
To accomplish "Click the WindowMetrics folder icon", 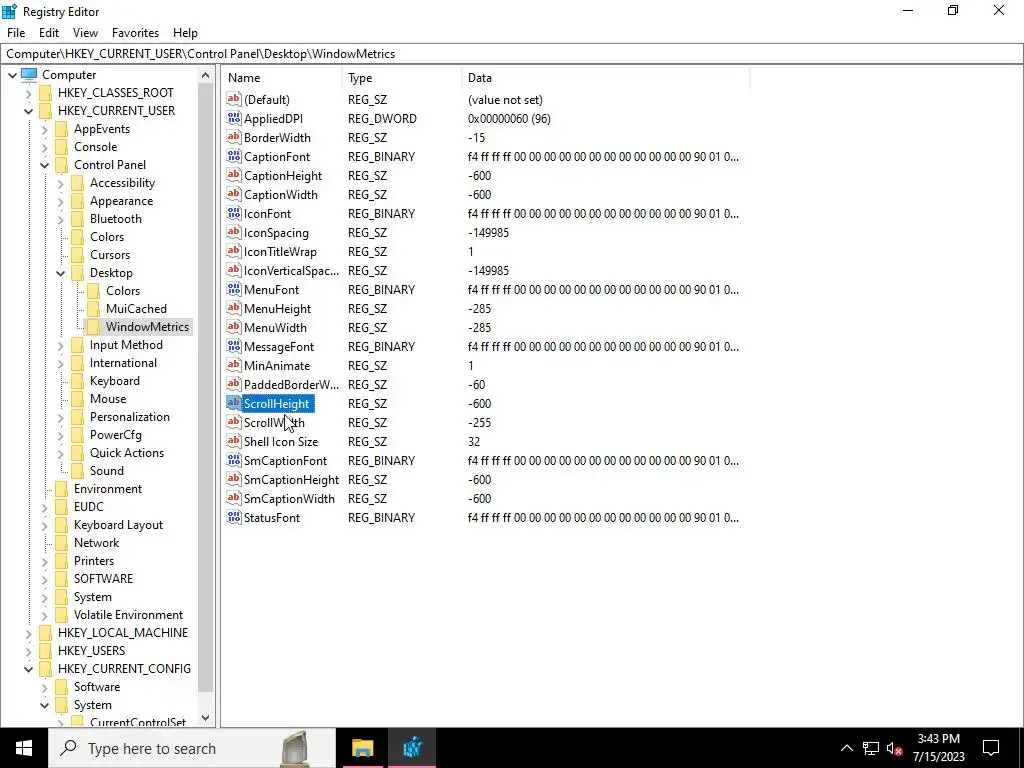I will [94, 327].
